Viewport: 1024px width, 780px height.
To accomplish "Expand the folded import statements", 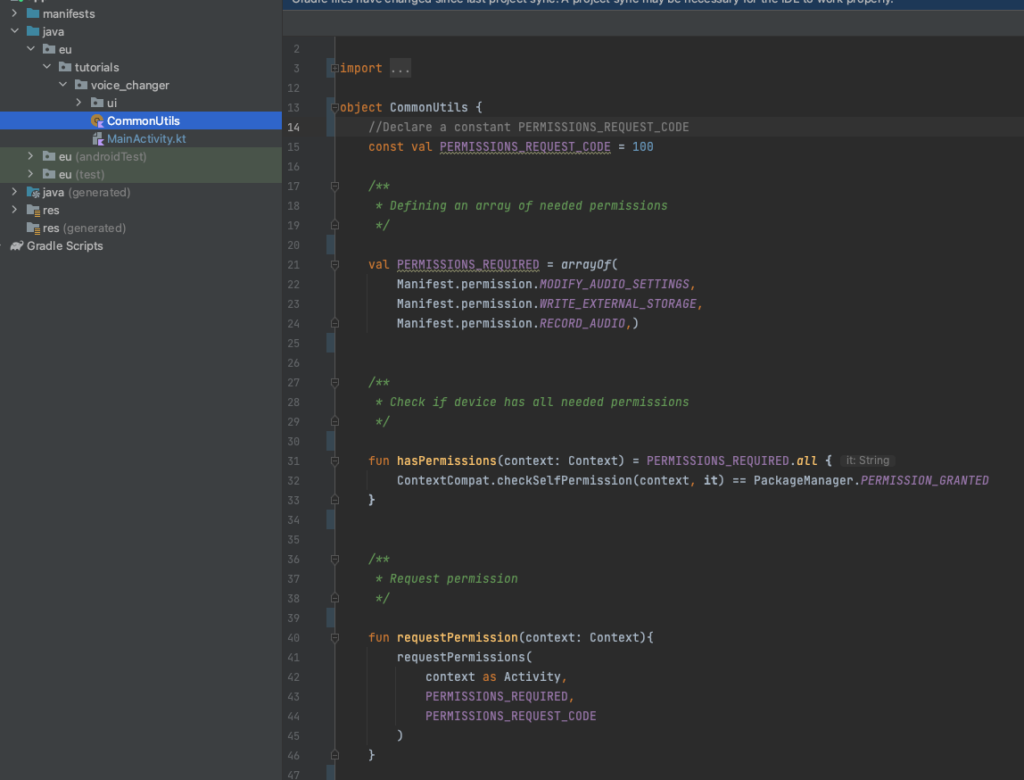I will [x=334, y=69].
